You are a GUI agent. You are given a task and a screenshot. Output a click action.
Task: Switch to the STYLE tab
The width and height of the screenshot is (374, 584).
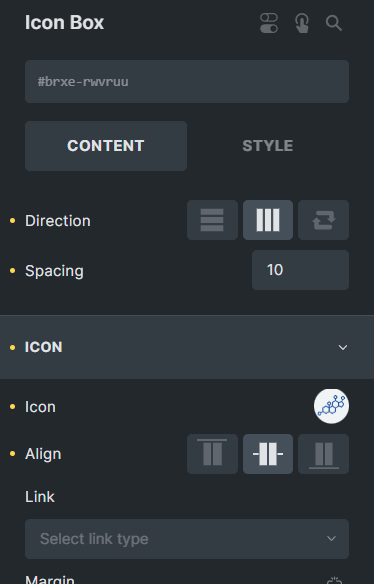pyautogui.click(x=268, y=146)
